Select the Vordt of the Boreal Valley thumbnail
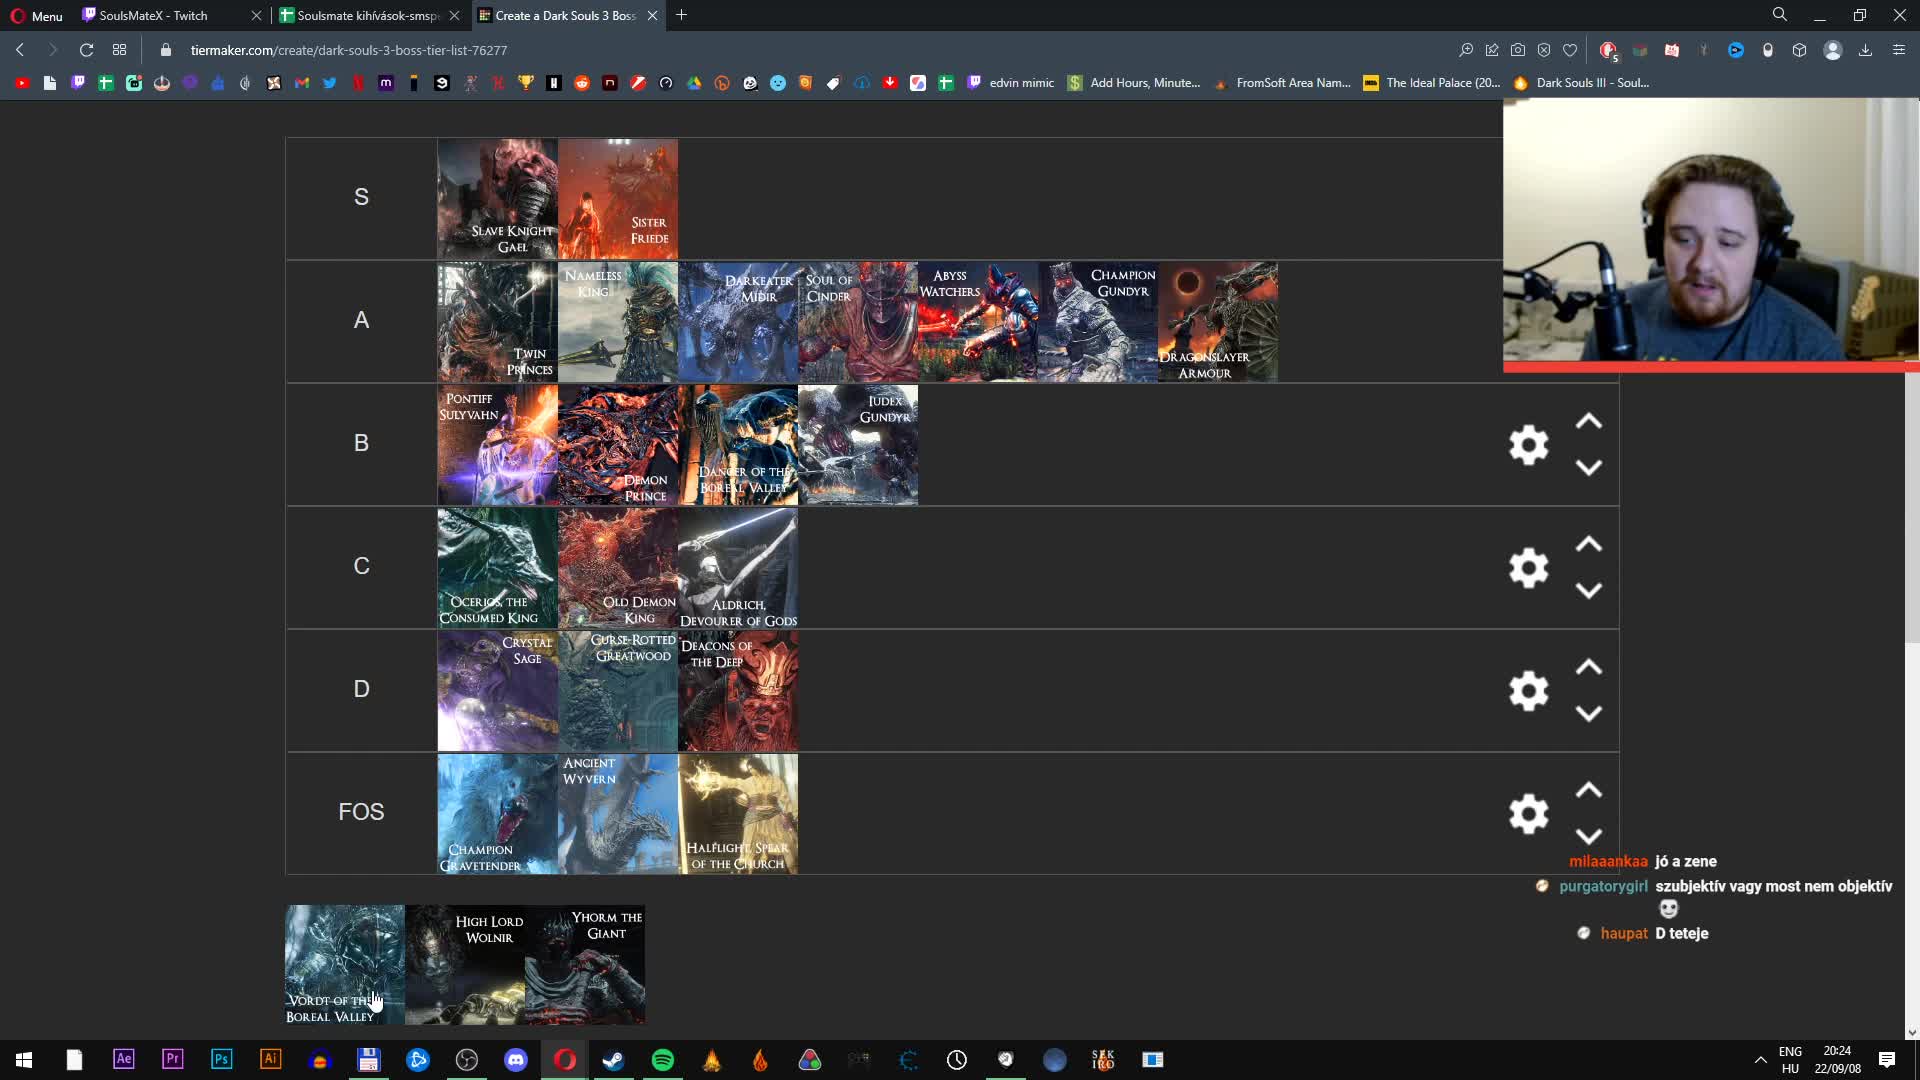Screen dimensions: 1920x1080 (345, 965)
